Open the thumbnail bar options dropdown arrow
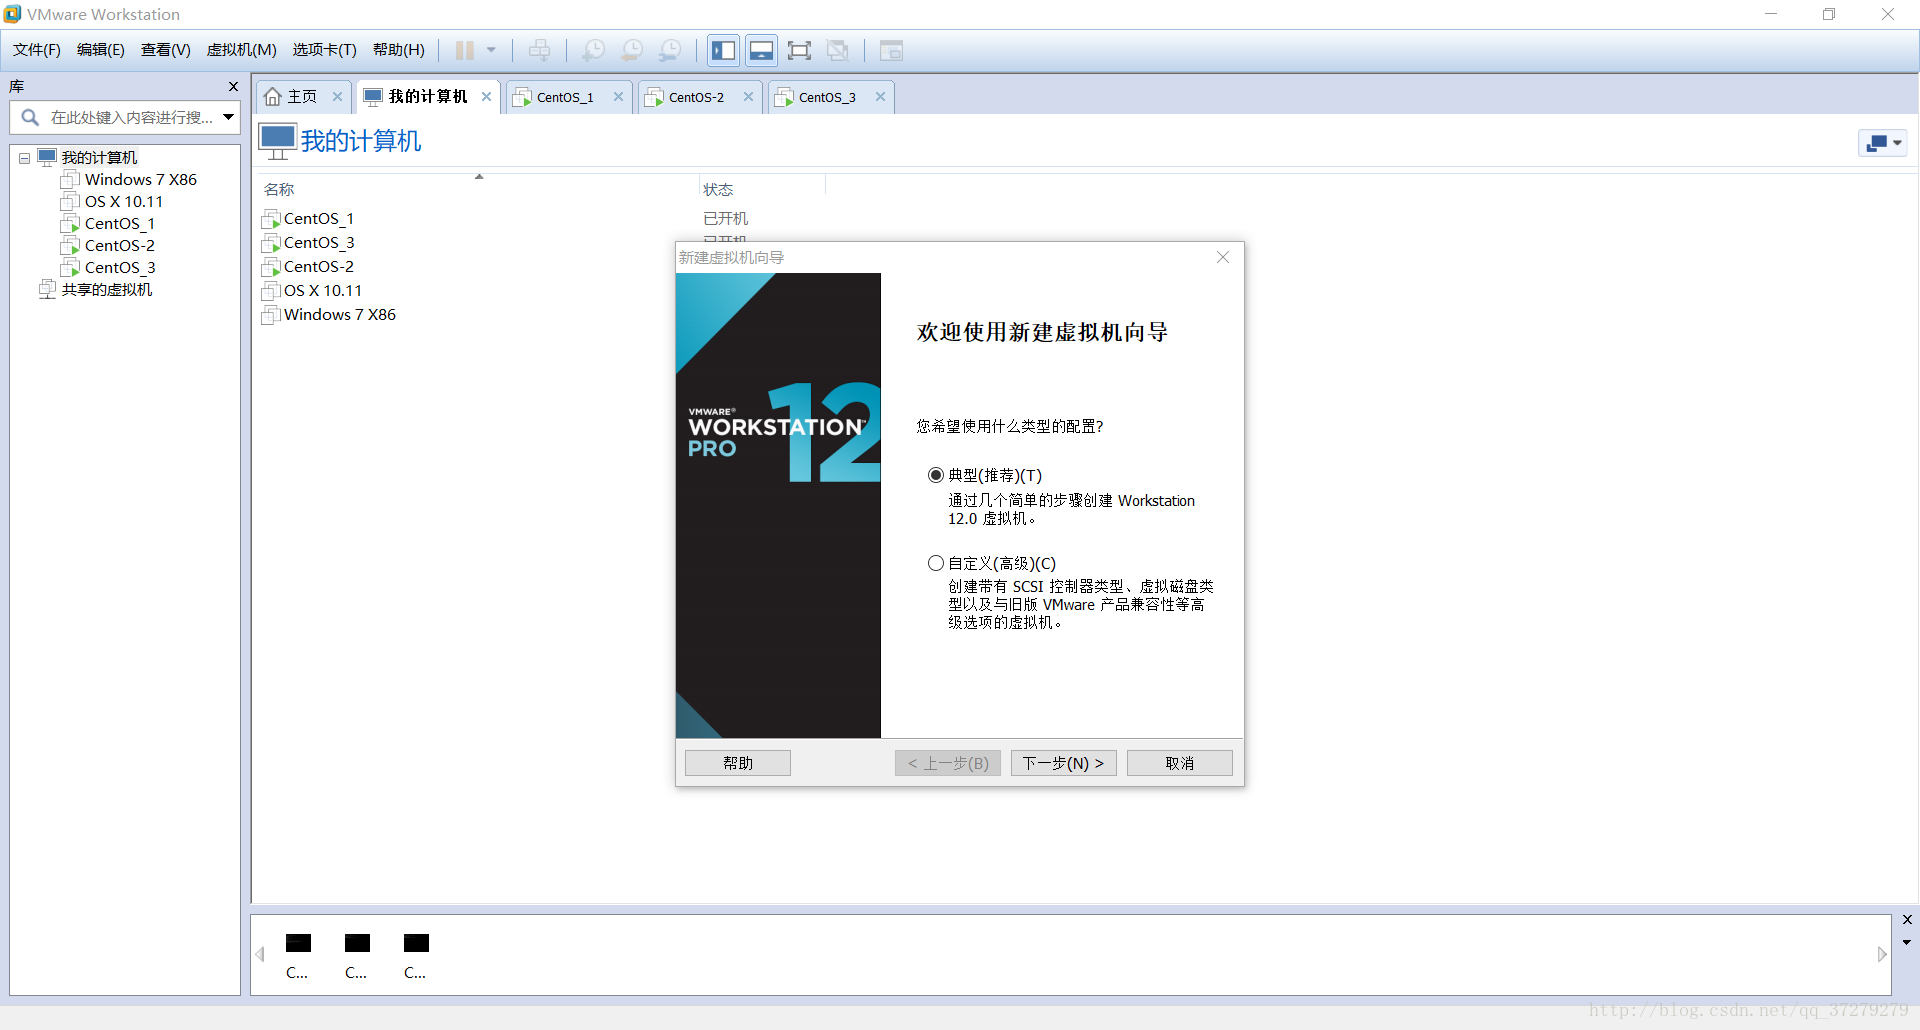Image resolution: width=1920 pixels, height=1030 pixels. [1907, 942]
